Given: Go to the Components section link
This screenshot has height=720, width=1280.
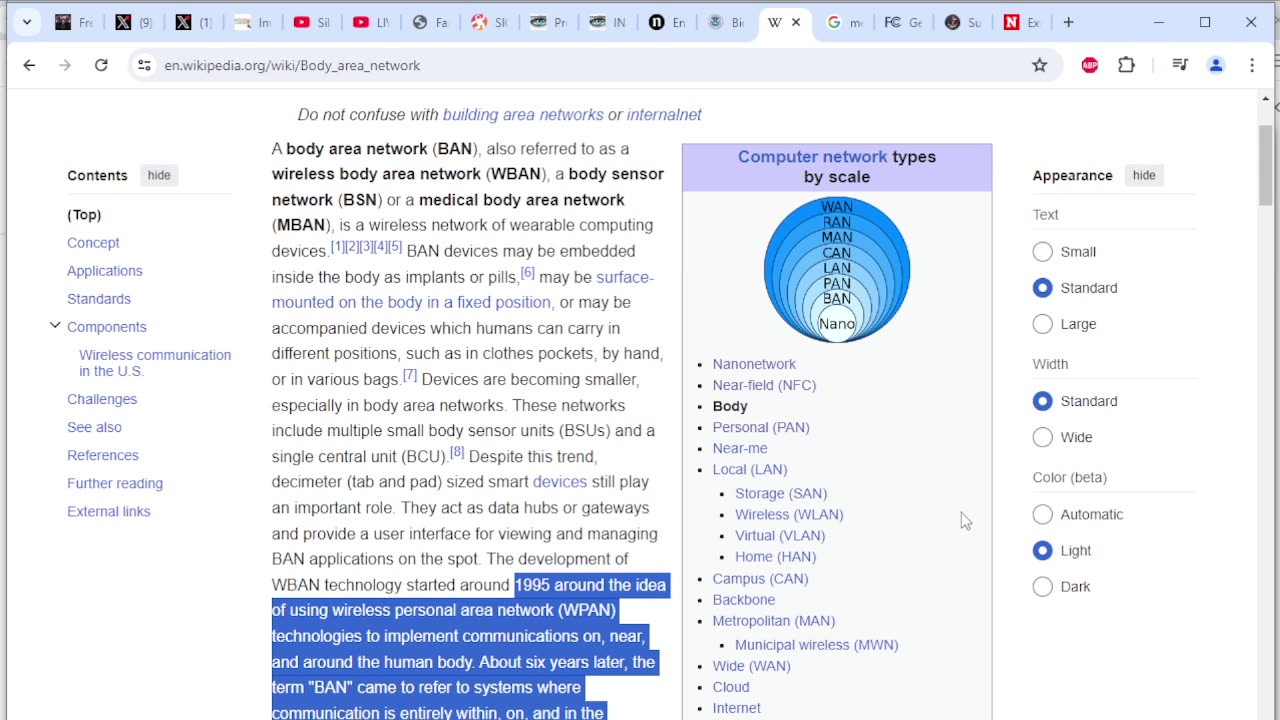Looking at the screenshot, I should (x=107, y=327).
